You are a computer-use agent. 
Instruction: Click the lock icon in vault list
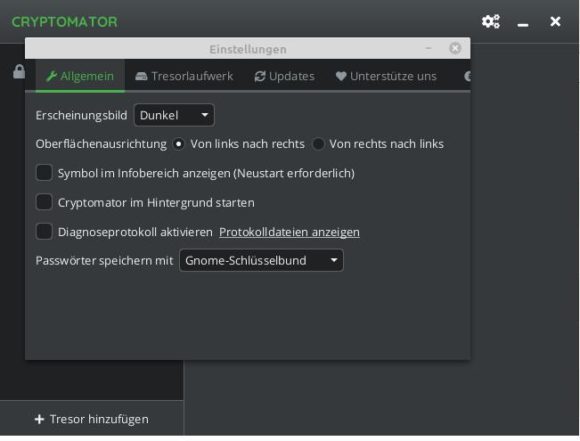pyautogui.click(x=19, y=71)
